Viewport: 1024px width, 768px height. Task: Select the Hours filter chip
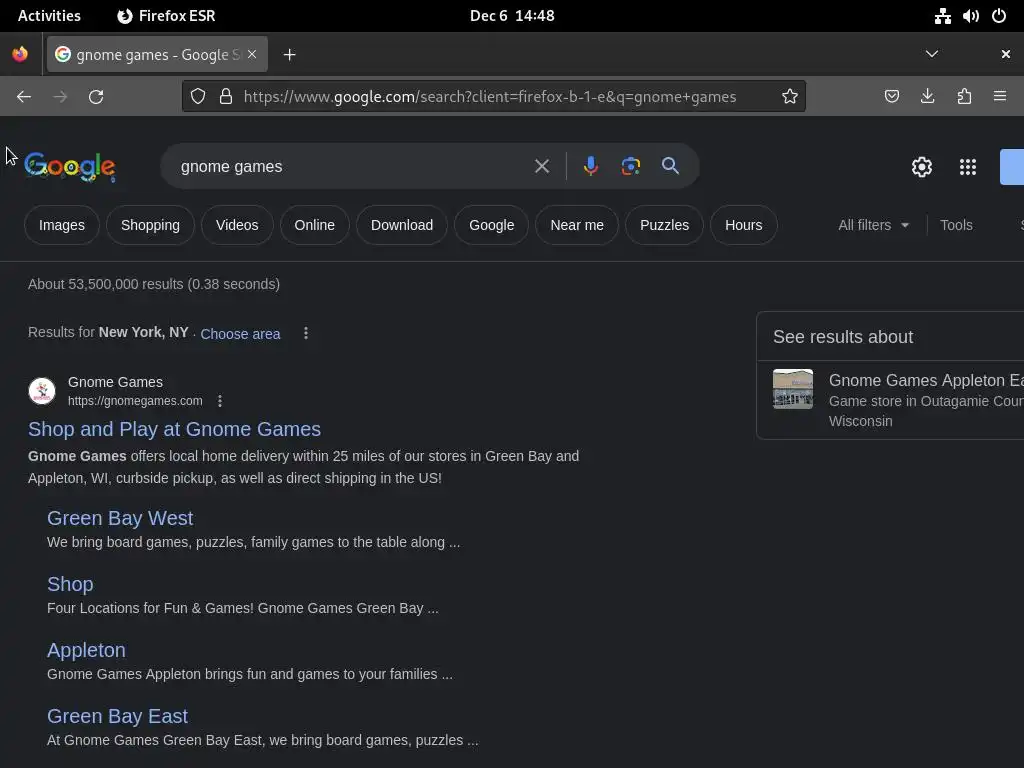(x=743, y=225)
